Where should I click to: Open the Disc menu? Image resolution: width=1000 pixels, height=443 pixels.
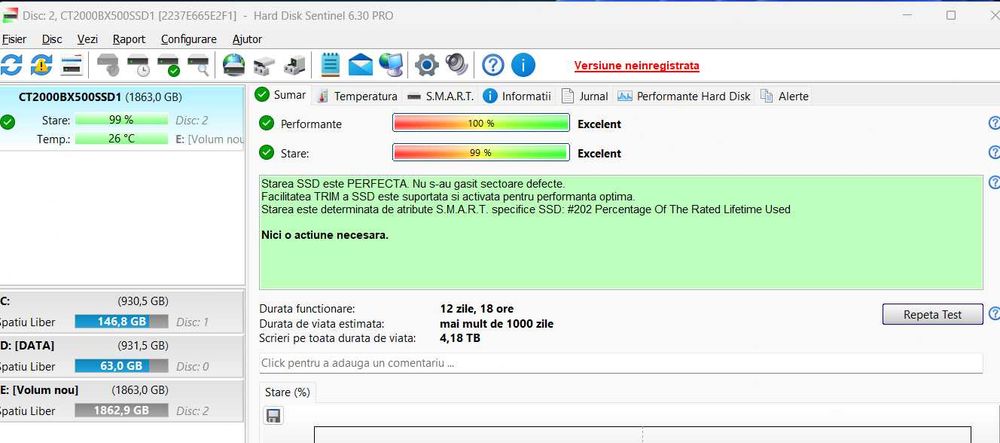click(52, 39)
